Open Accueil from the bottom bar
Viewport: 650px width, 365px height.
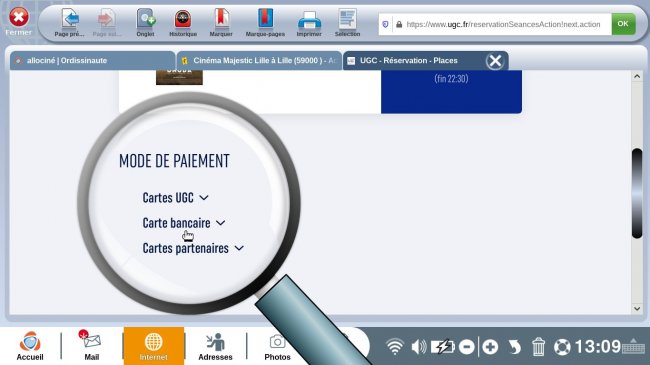[x=30, y=346]
